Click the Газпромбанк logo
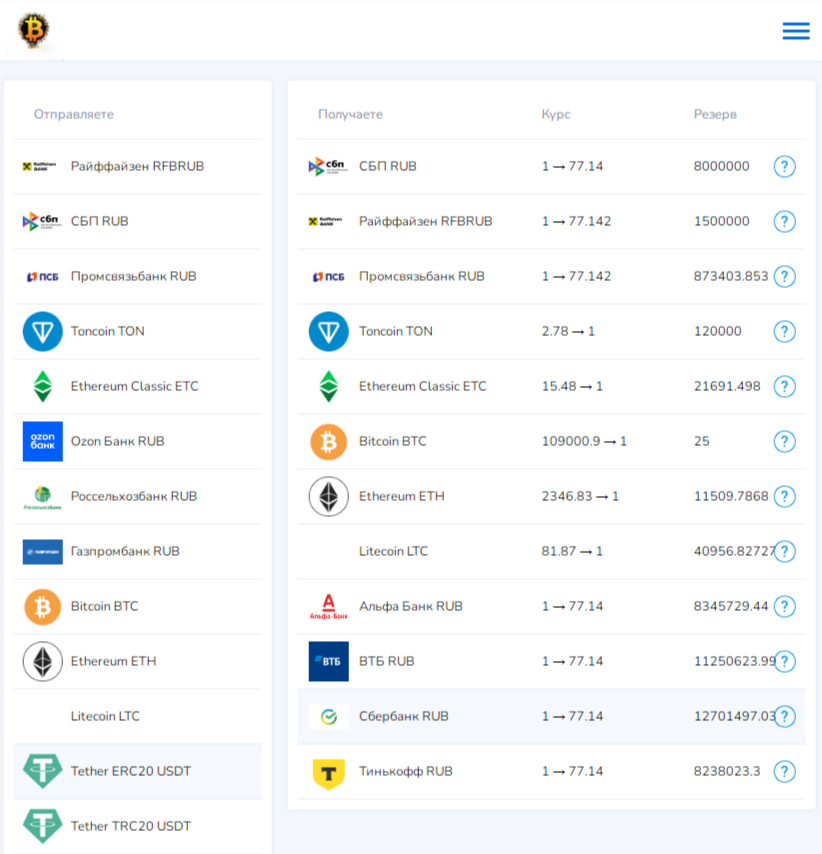 click(x=42, y=552)
